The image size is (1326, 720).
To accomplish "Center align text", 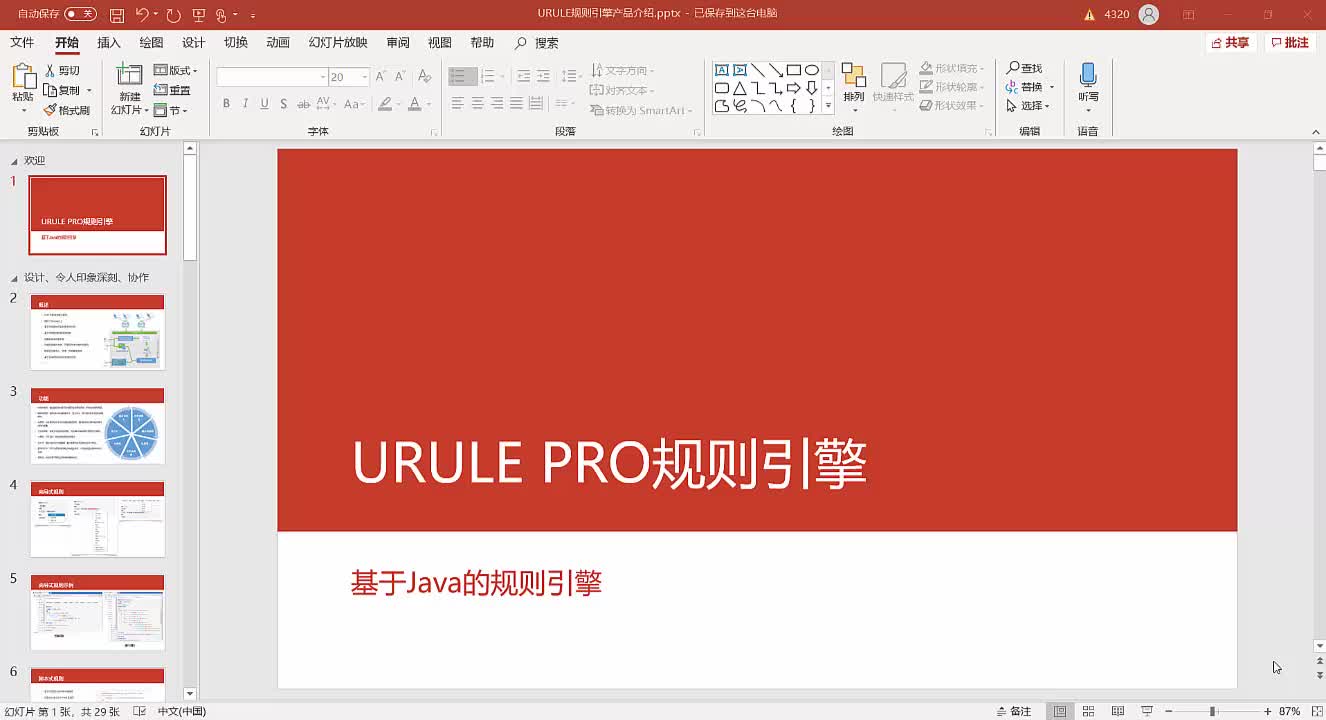I will [478, 103].
